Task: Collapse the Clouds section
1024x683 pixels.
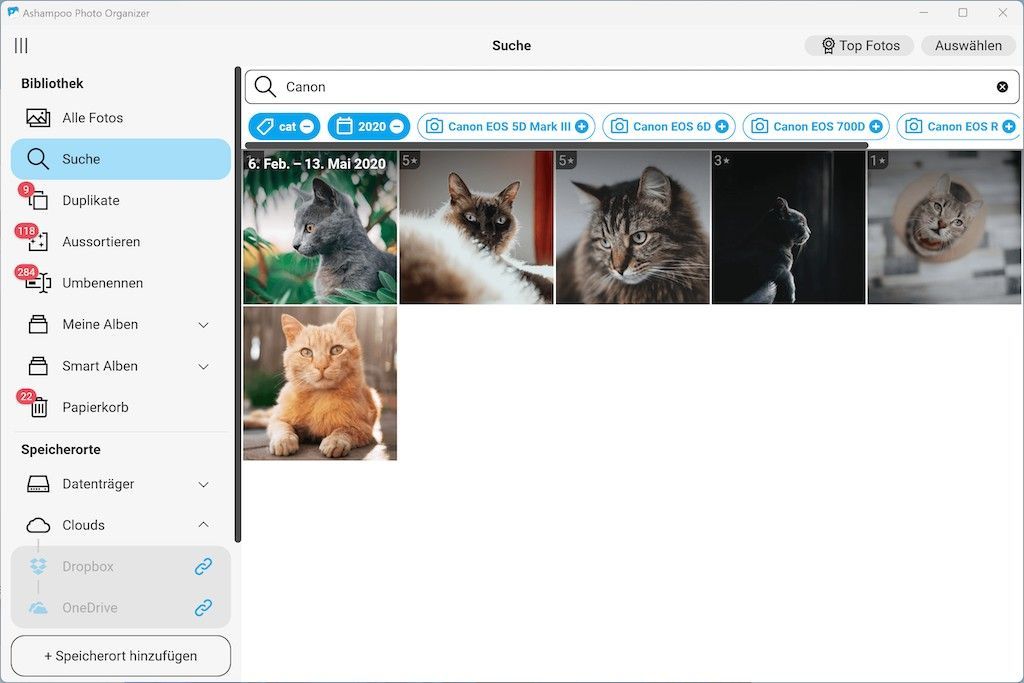Action: coord(203,525)
